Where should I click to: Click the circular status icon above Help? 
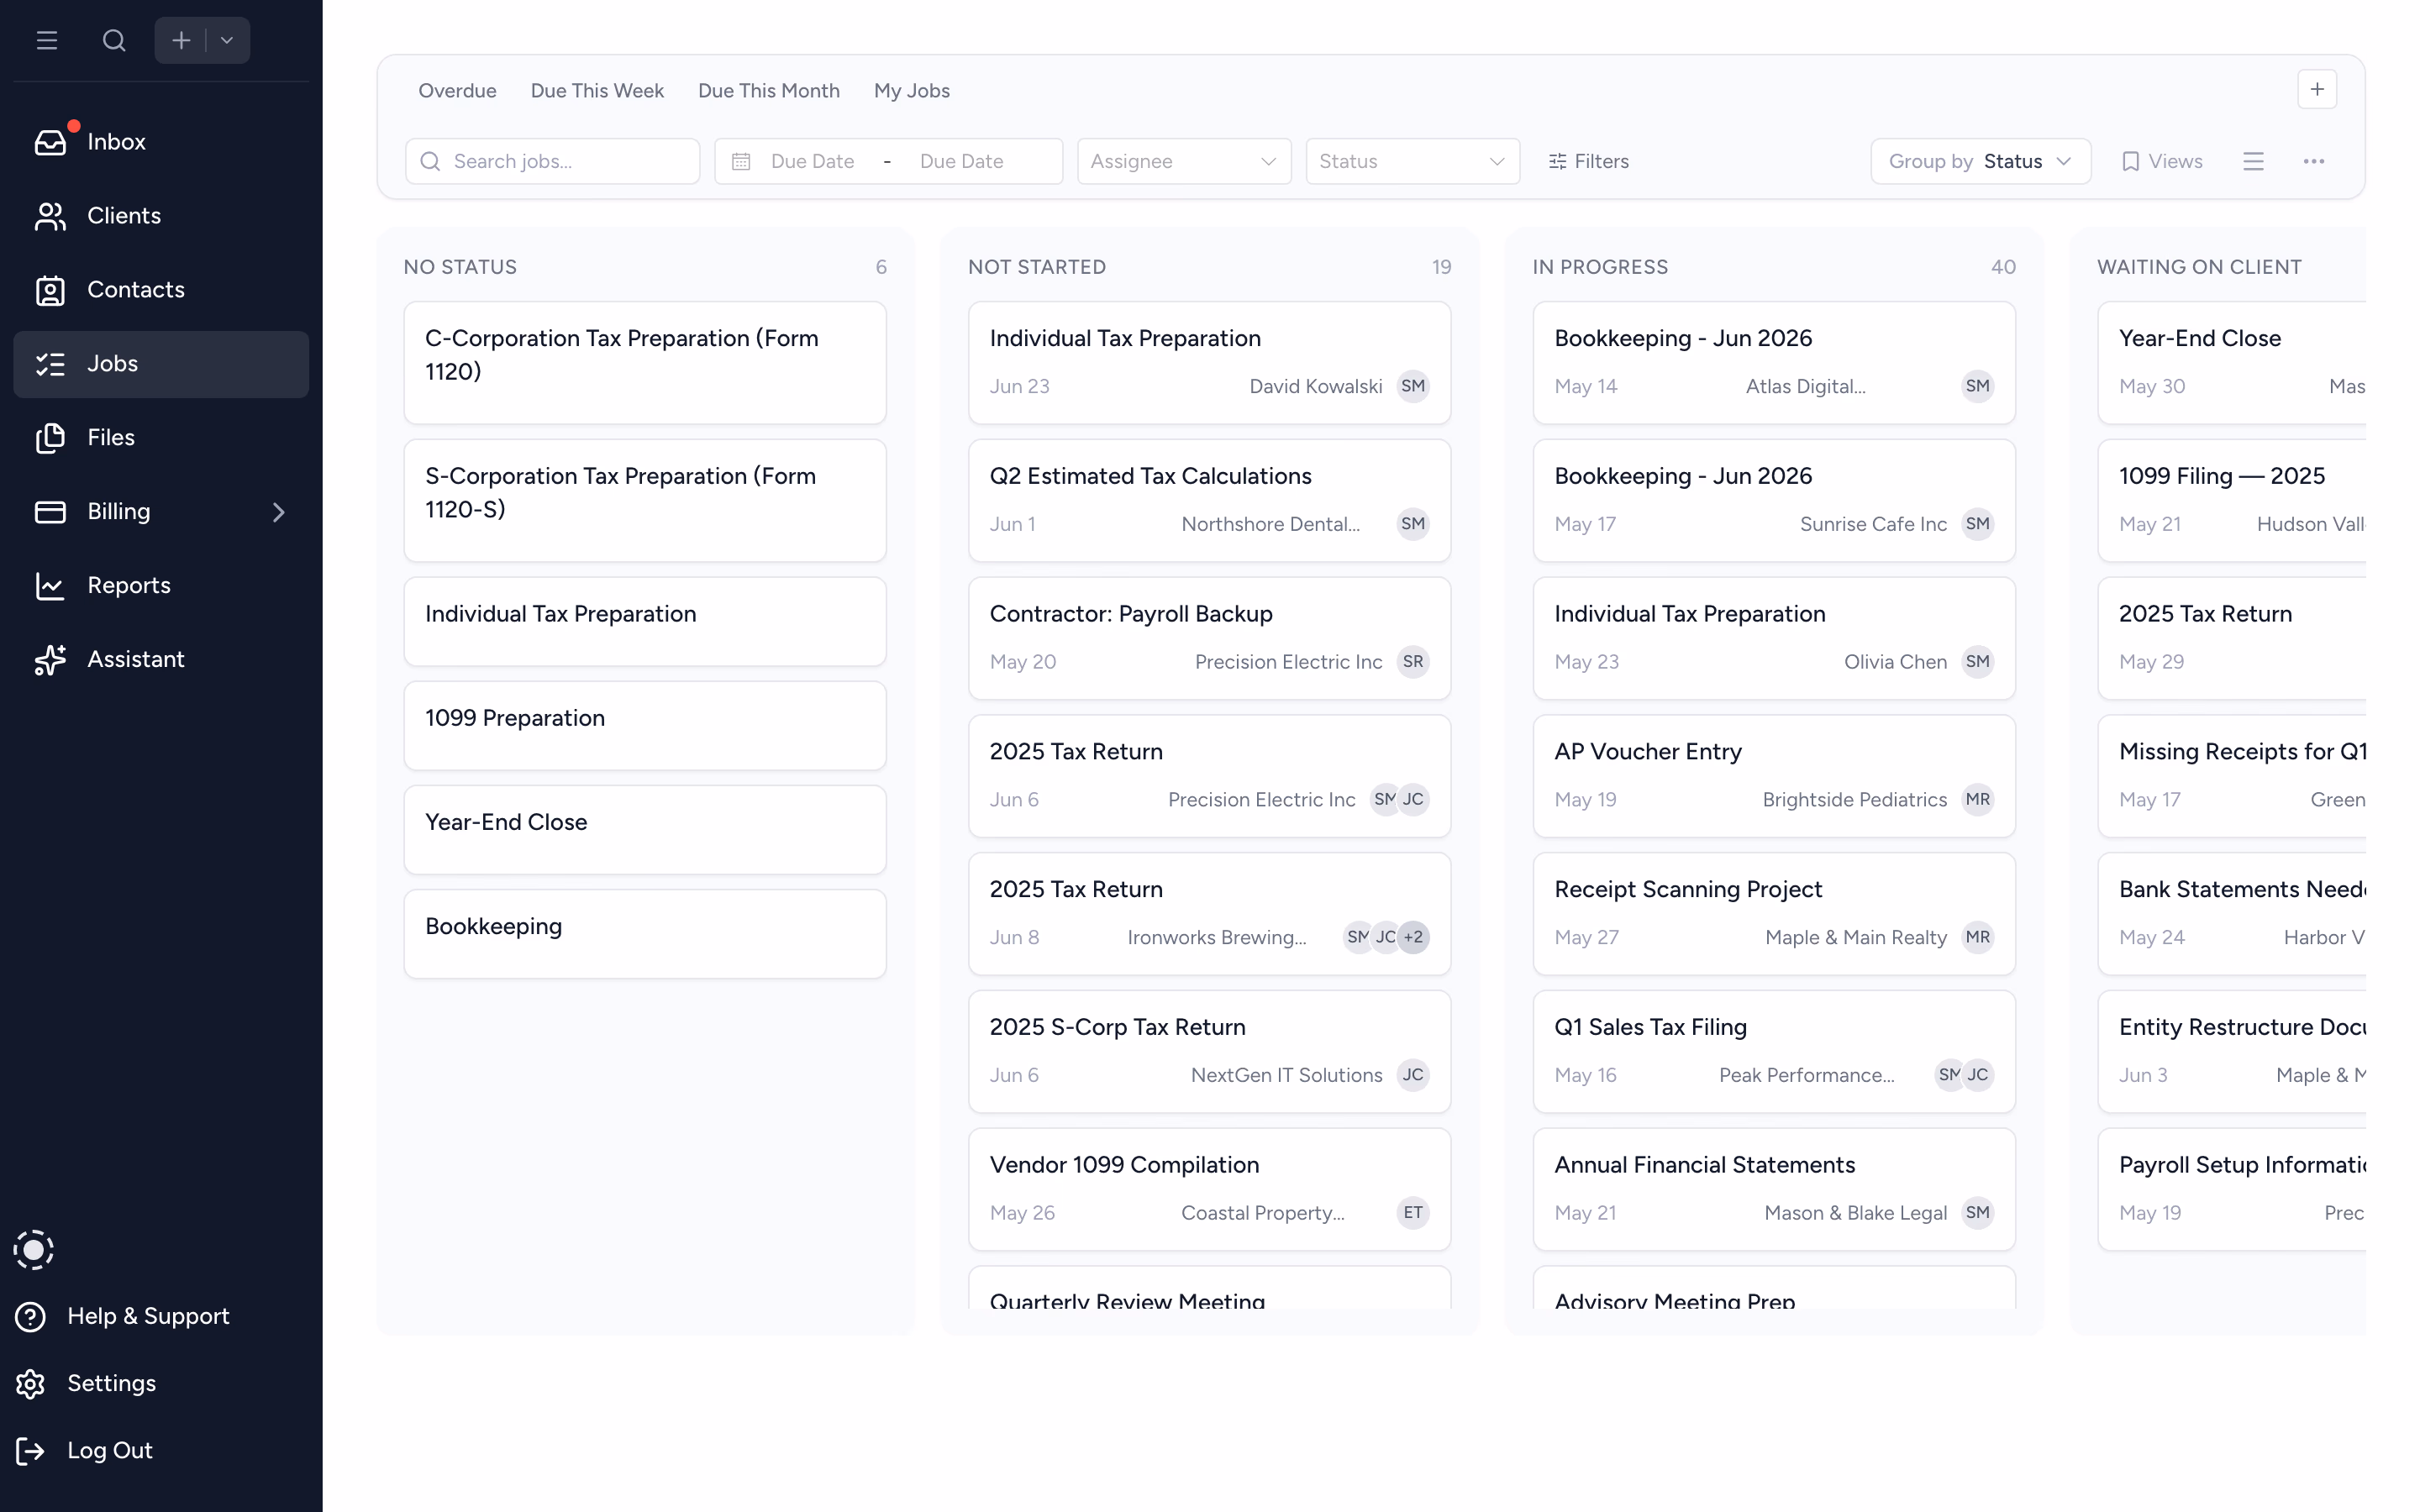(x=33, y=1250)
